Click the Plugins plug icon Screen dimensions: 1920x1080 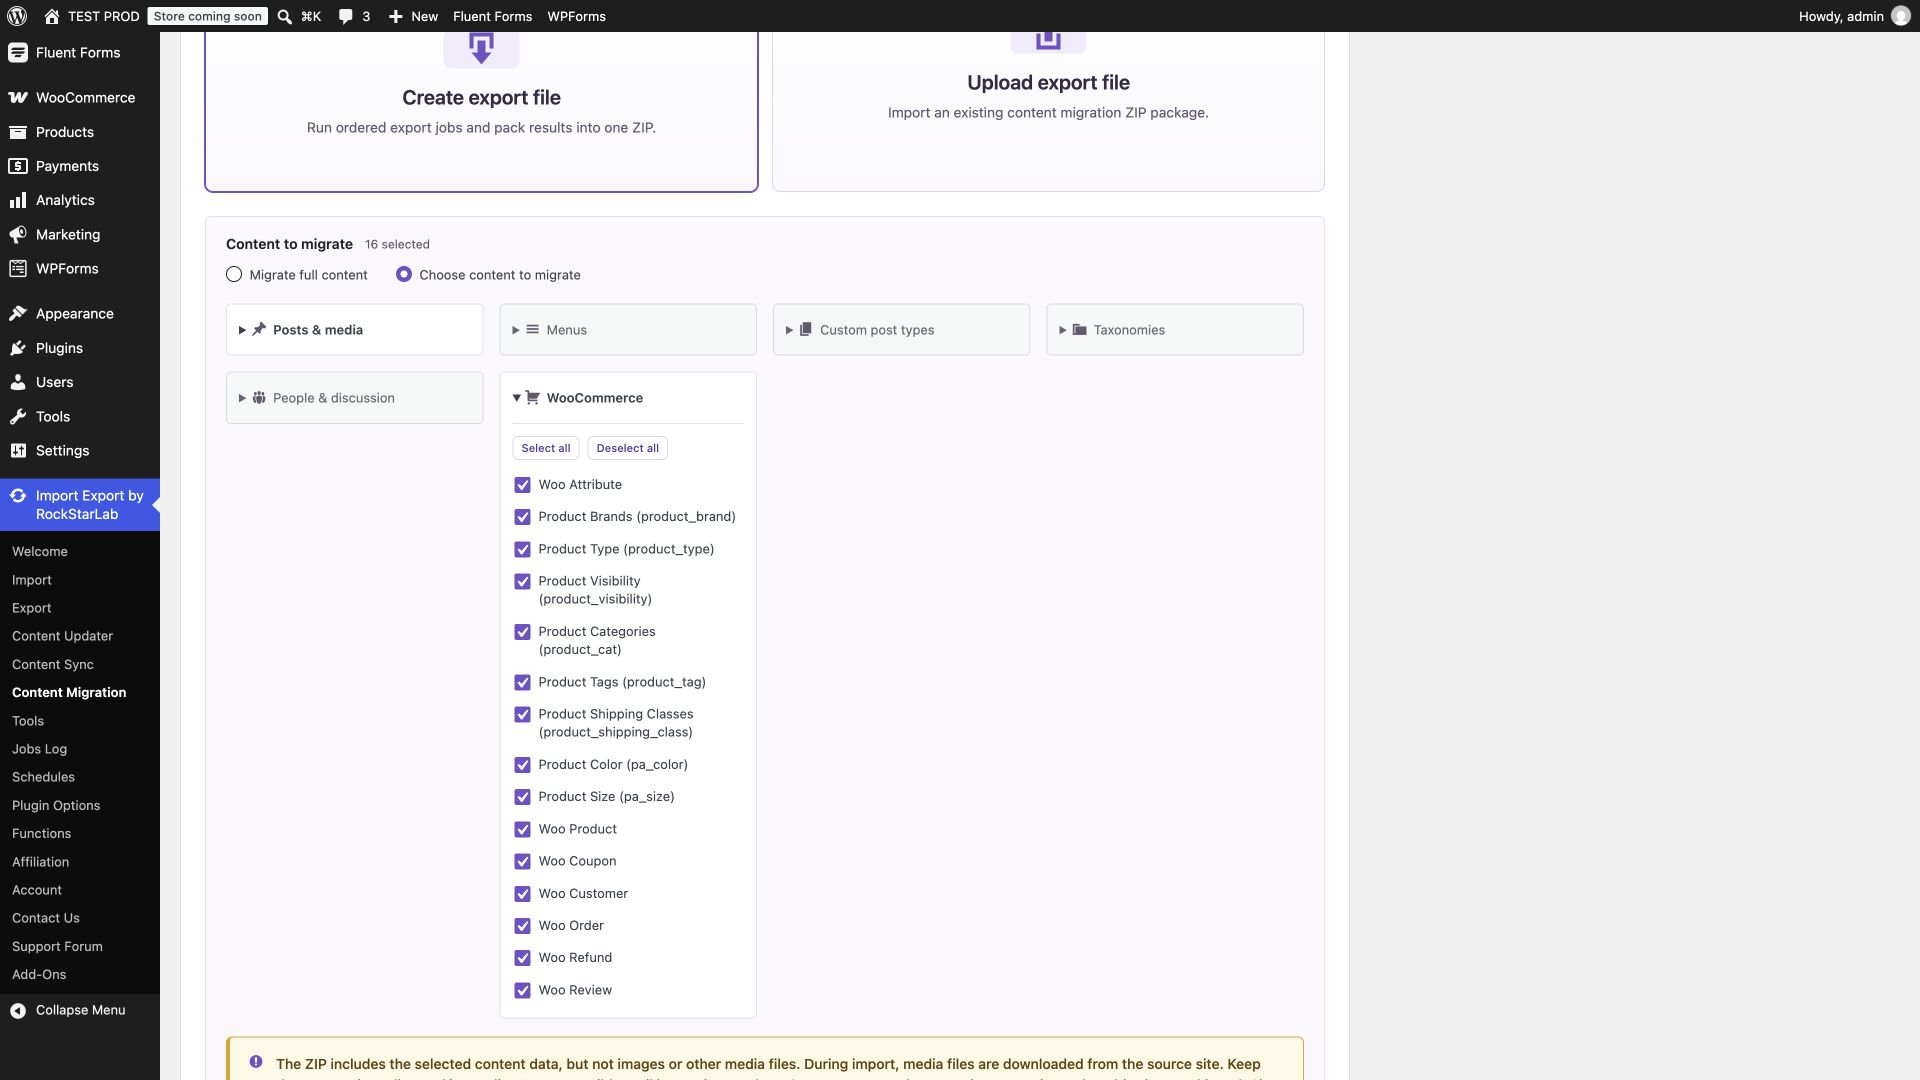pyautogui.click(x=18, y=348)
